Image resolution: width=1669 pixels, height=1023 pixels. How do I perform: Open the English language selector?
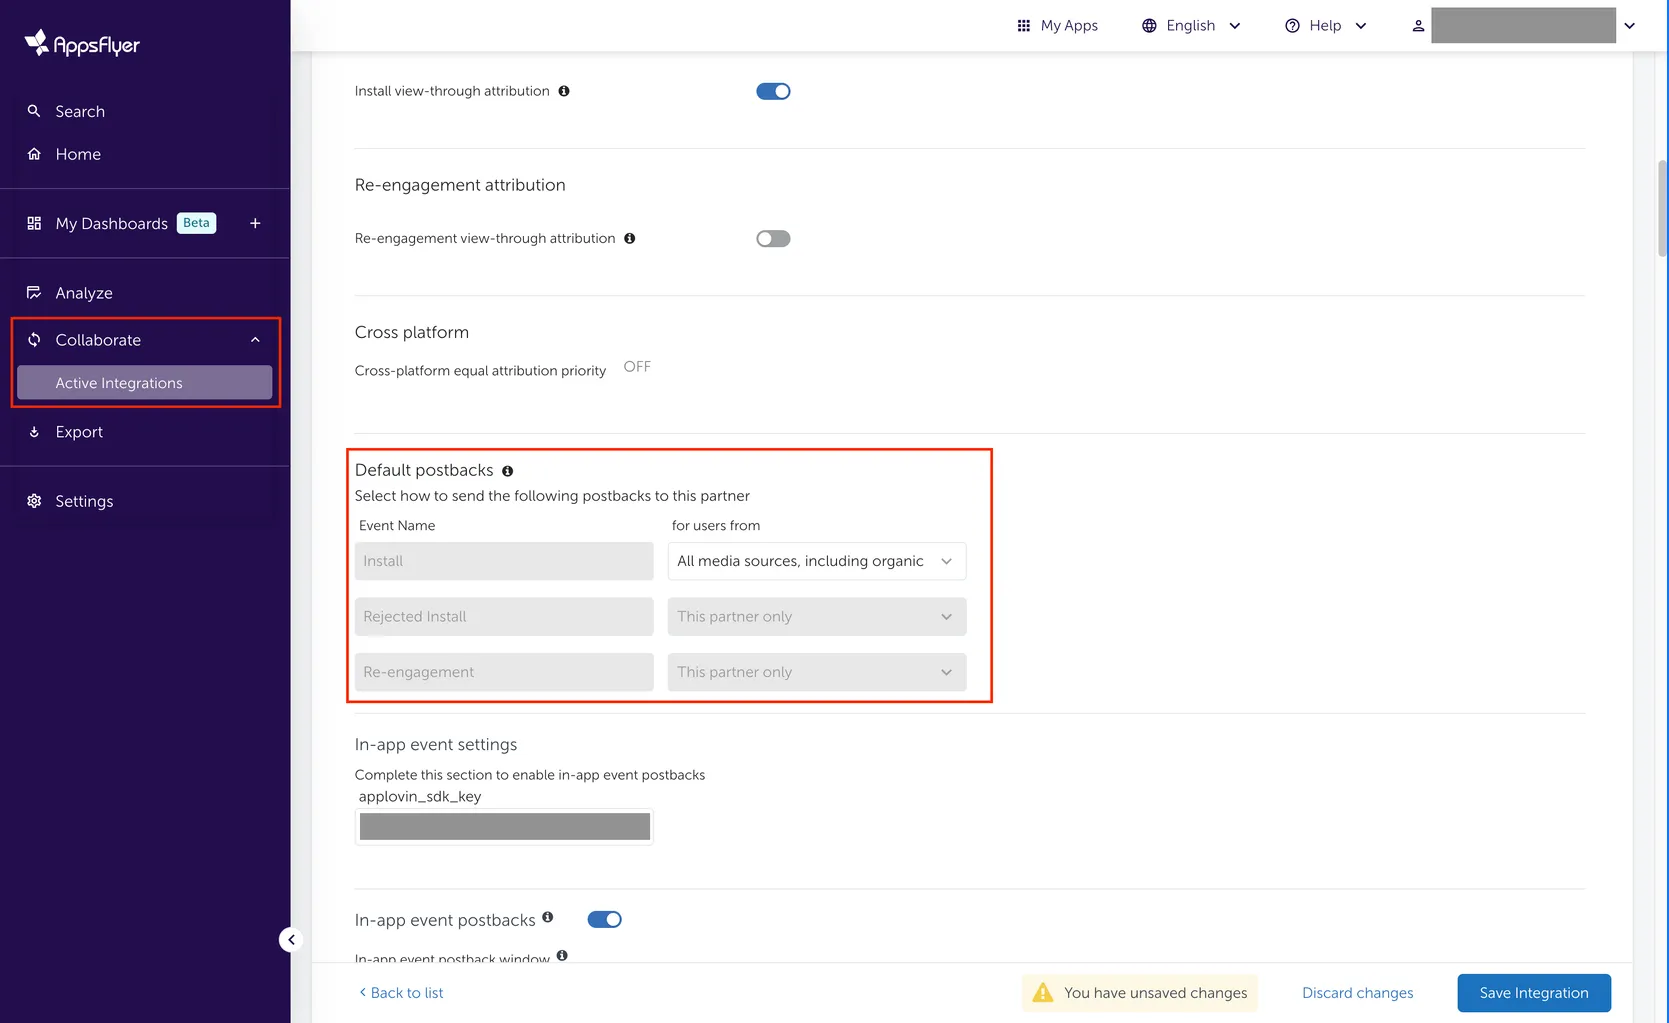pyautogui.click(x=1191, y=25)
